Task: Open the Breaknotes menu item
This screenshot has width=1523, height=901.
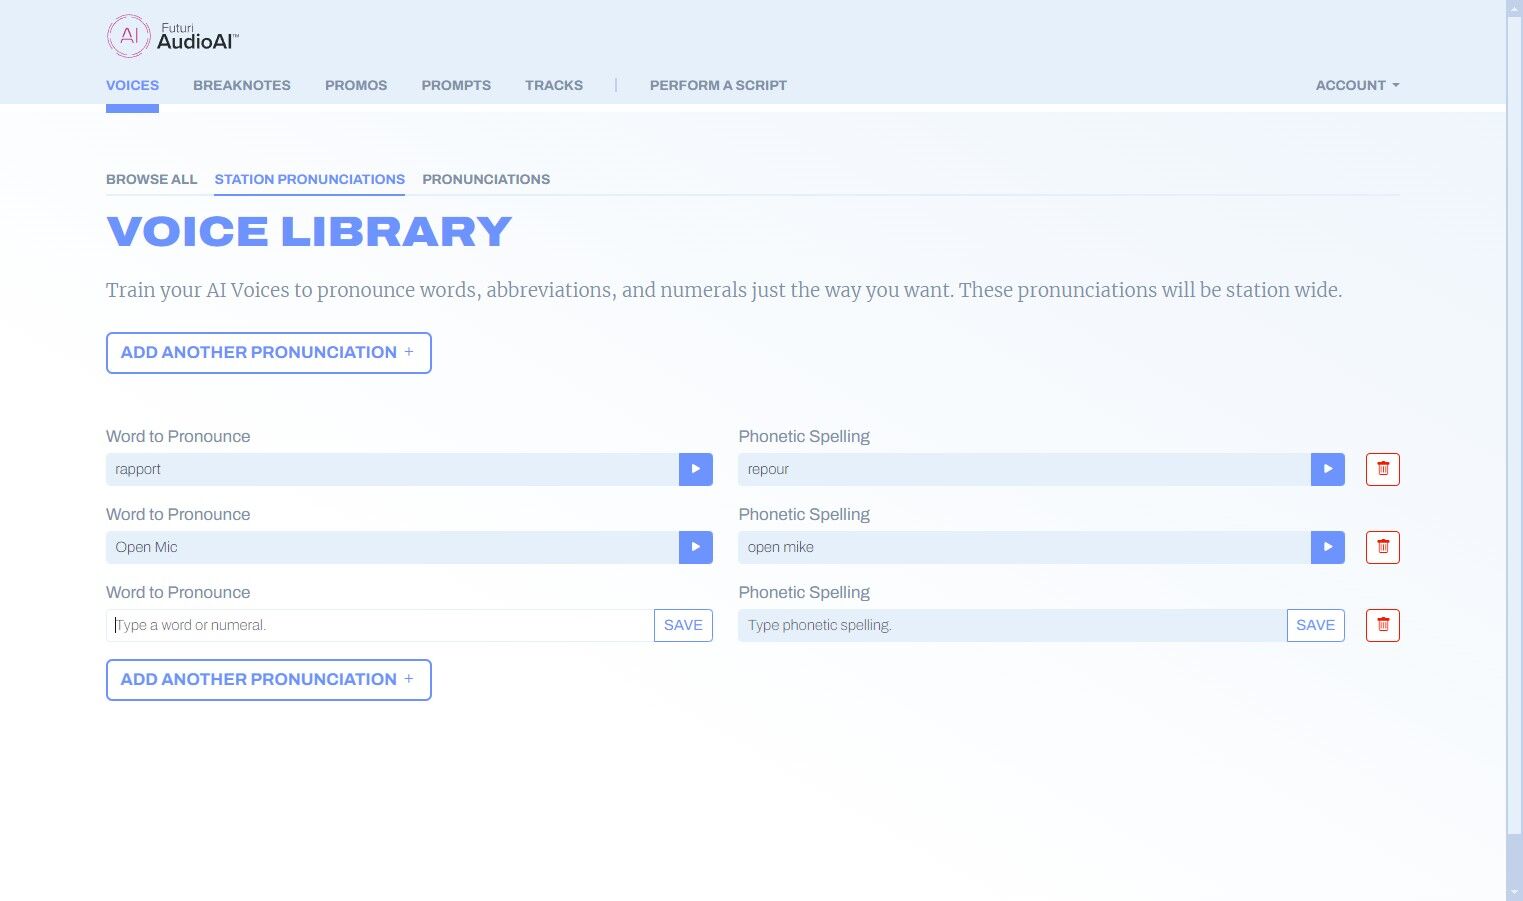Action: pos(241,85)
